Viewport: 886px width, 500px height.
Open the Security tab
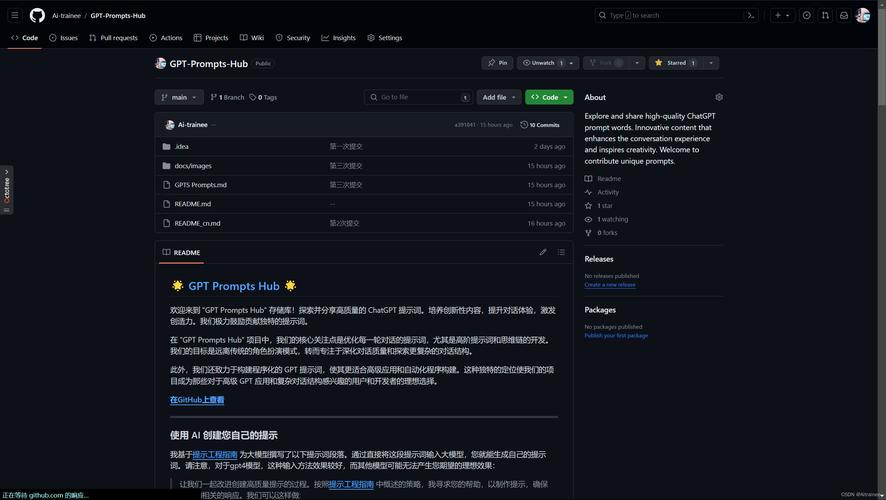(x=293, y=38)
